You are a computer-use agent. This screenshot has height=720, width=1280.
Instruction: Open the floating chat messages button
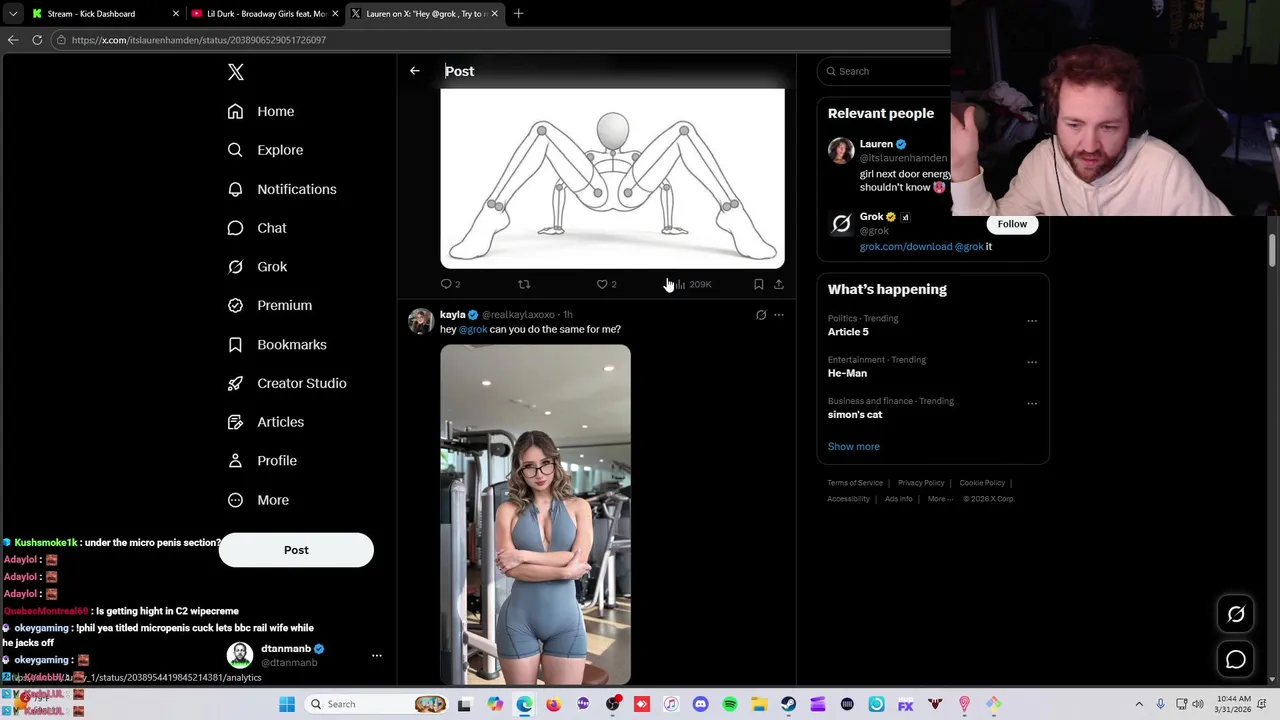click(1236, 660)
